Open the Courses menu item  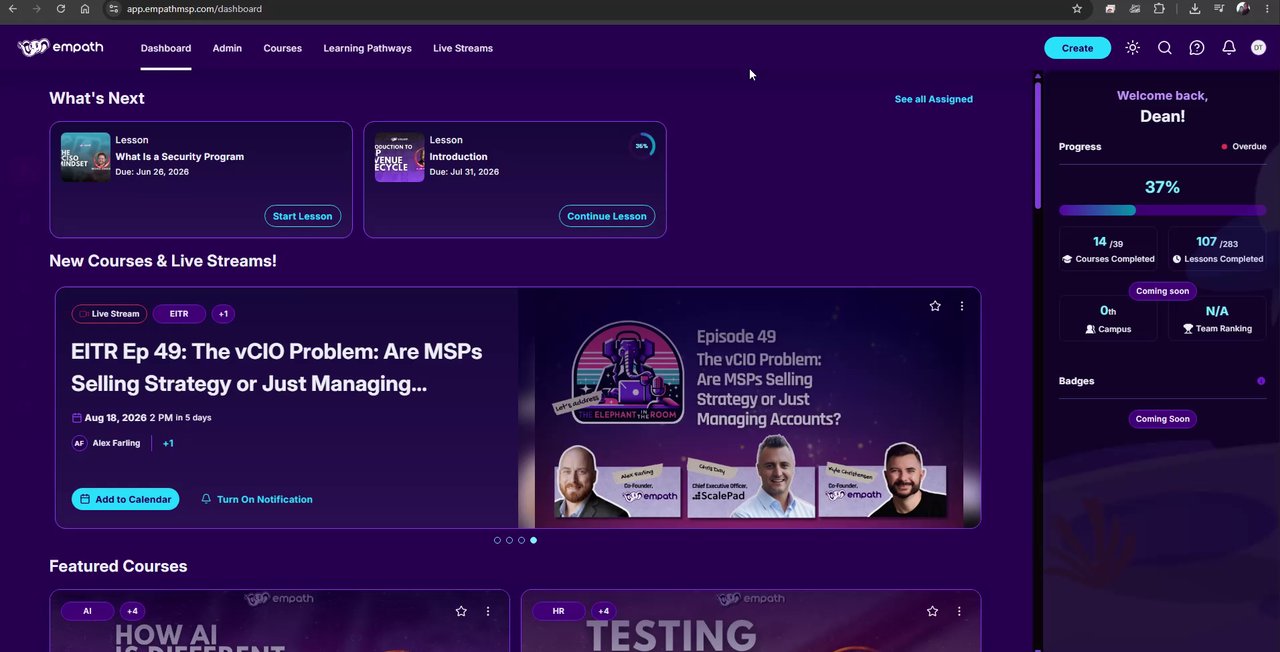[283, 48]
